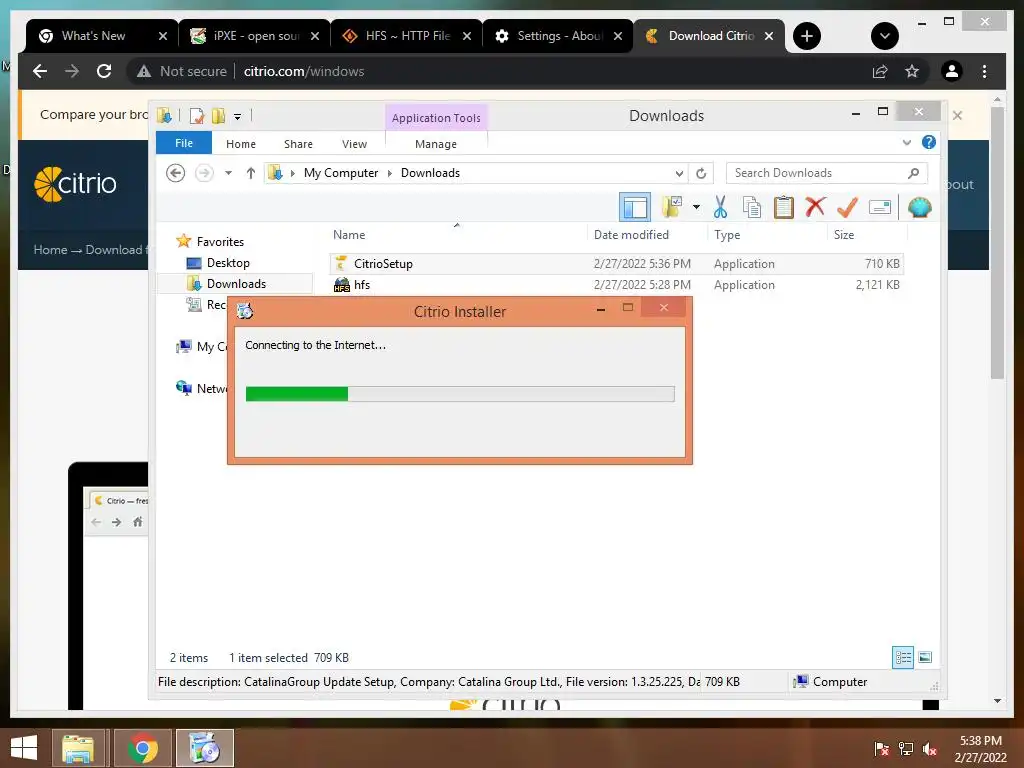Click the Citrio Installer progress bar
Viewport: 1024px width, 768px height.
460,394
